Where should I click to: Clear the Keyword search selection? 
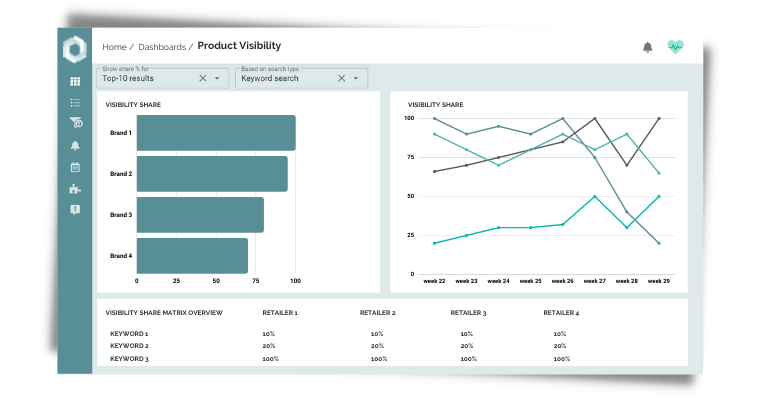(341, 78)
